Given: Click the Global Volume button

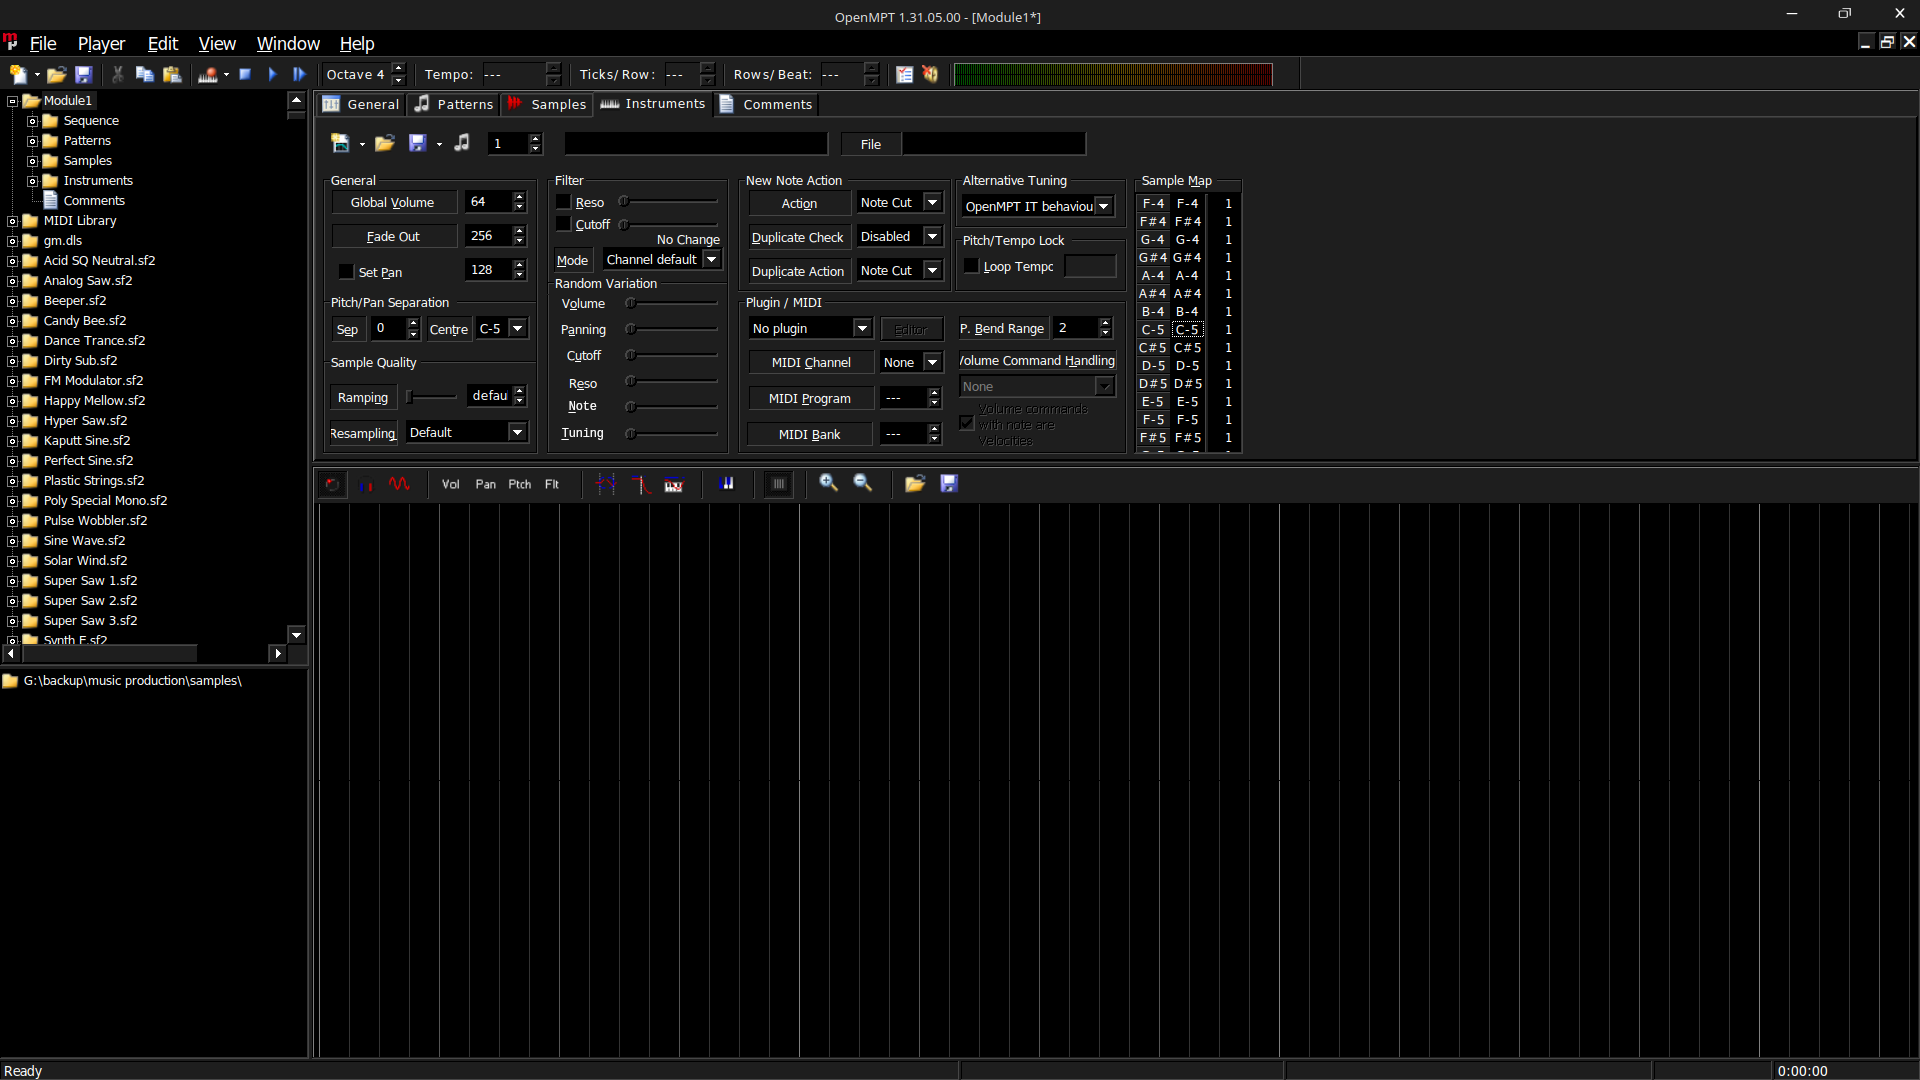Looking at the screenshot, I should pyautogui.click(x=392, y=202).
